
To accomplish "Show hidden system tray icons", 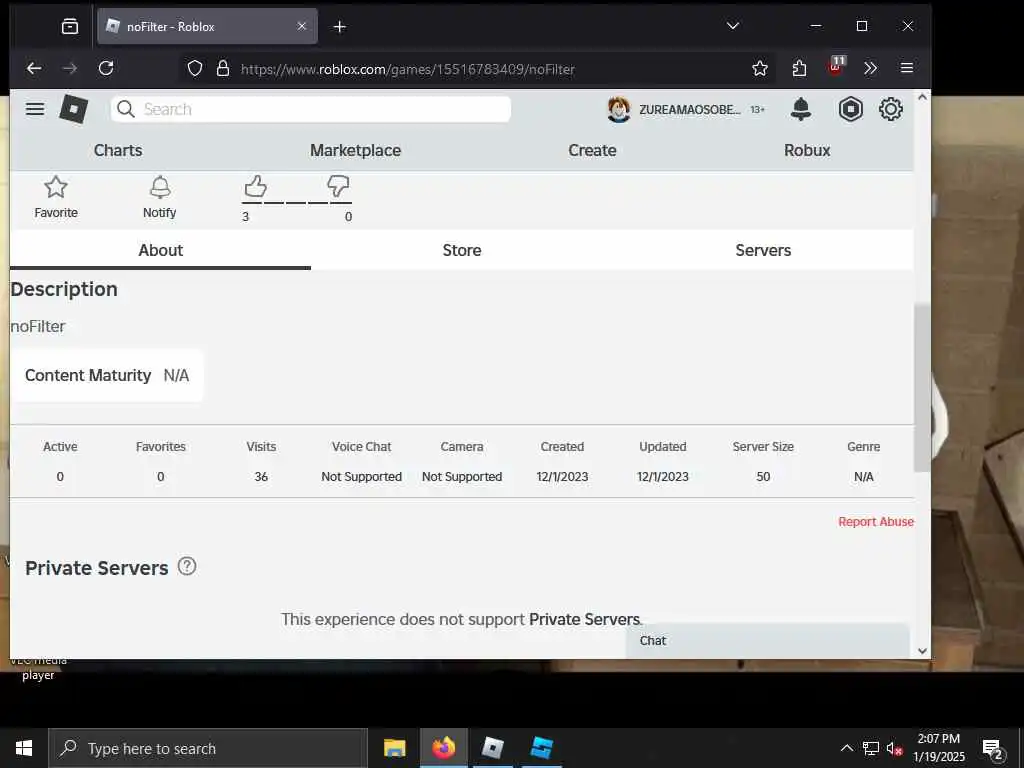I will coord(846,748).
